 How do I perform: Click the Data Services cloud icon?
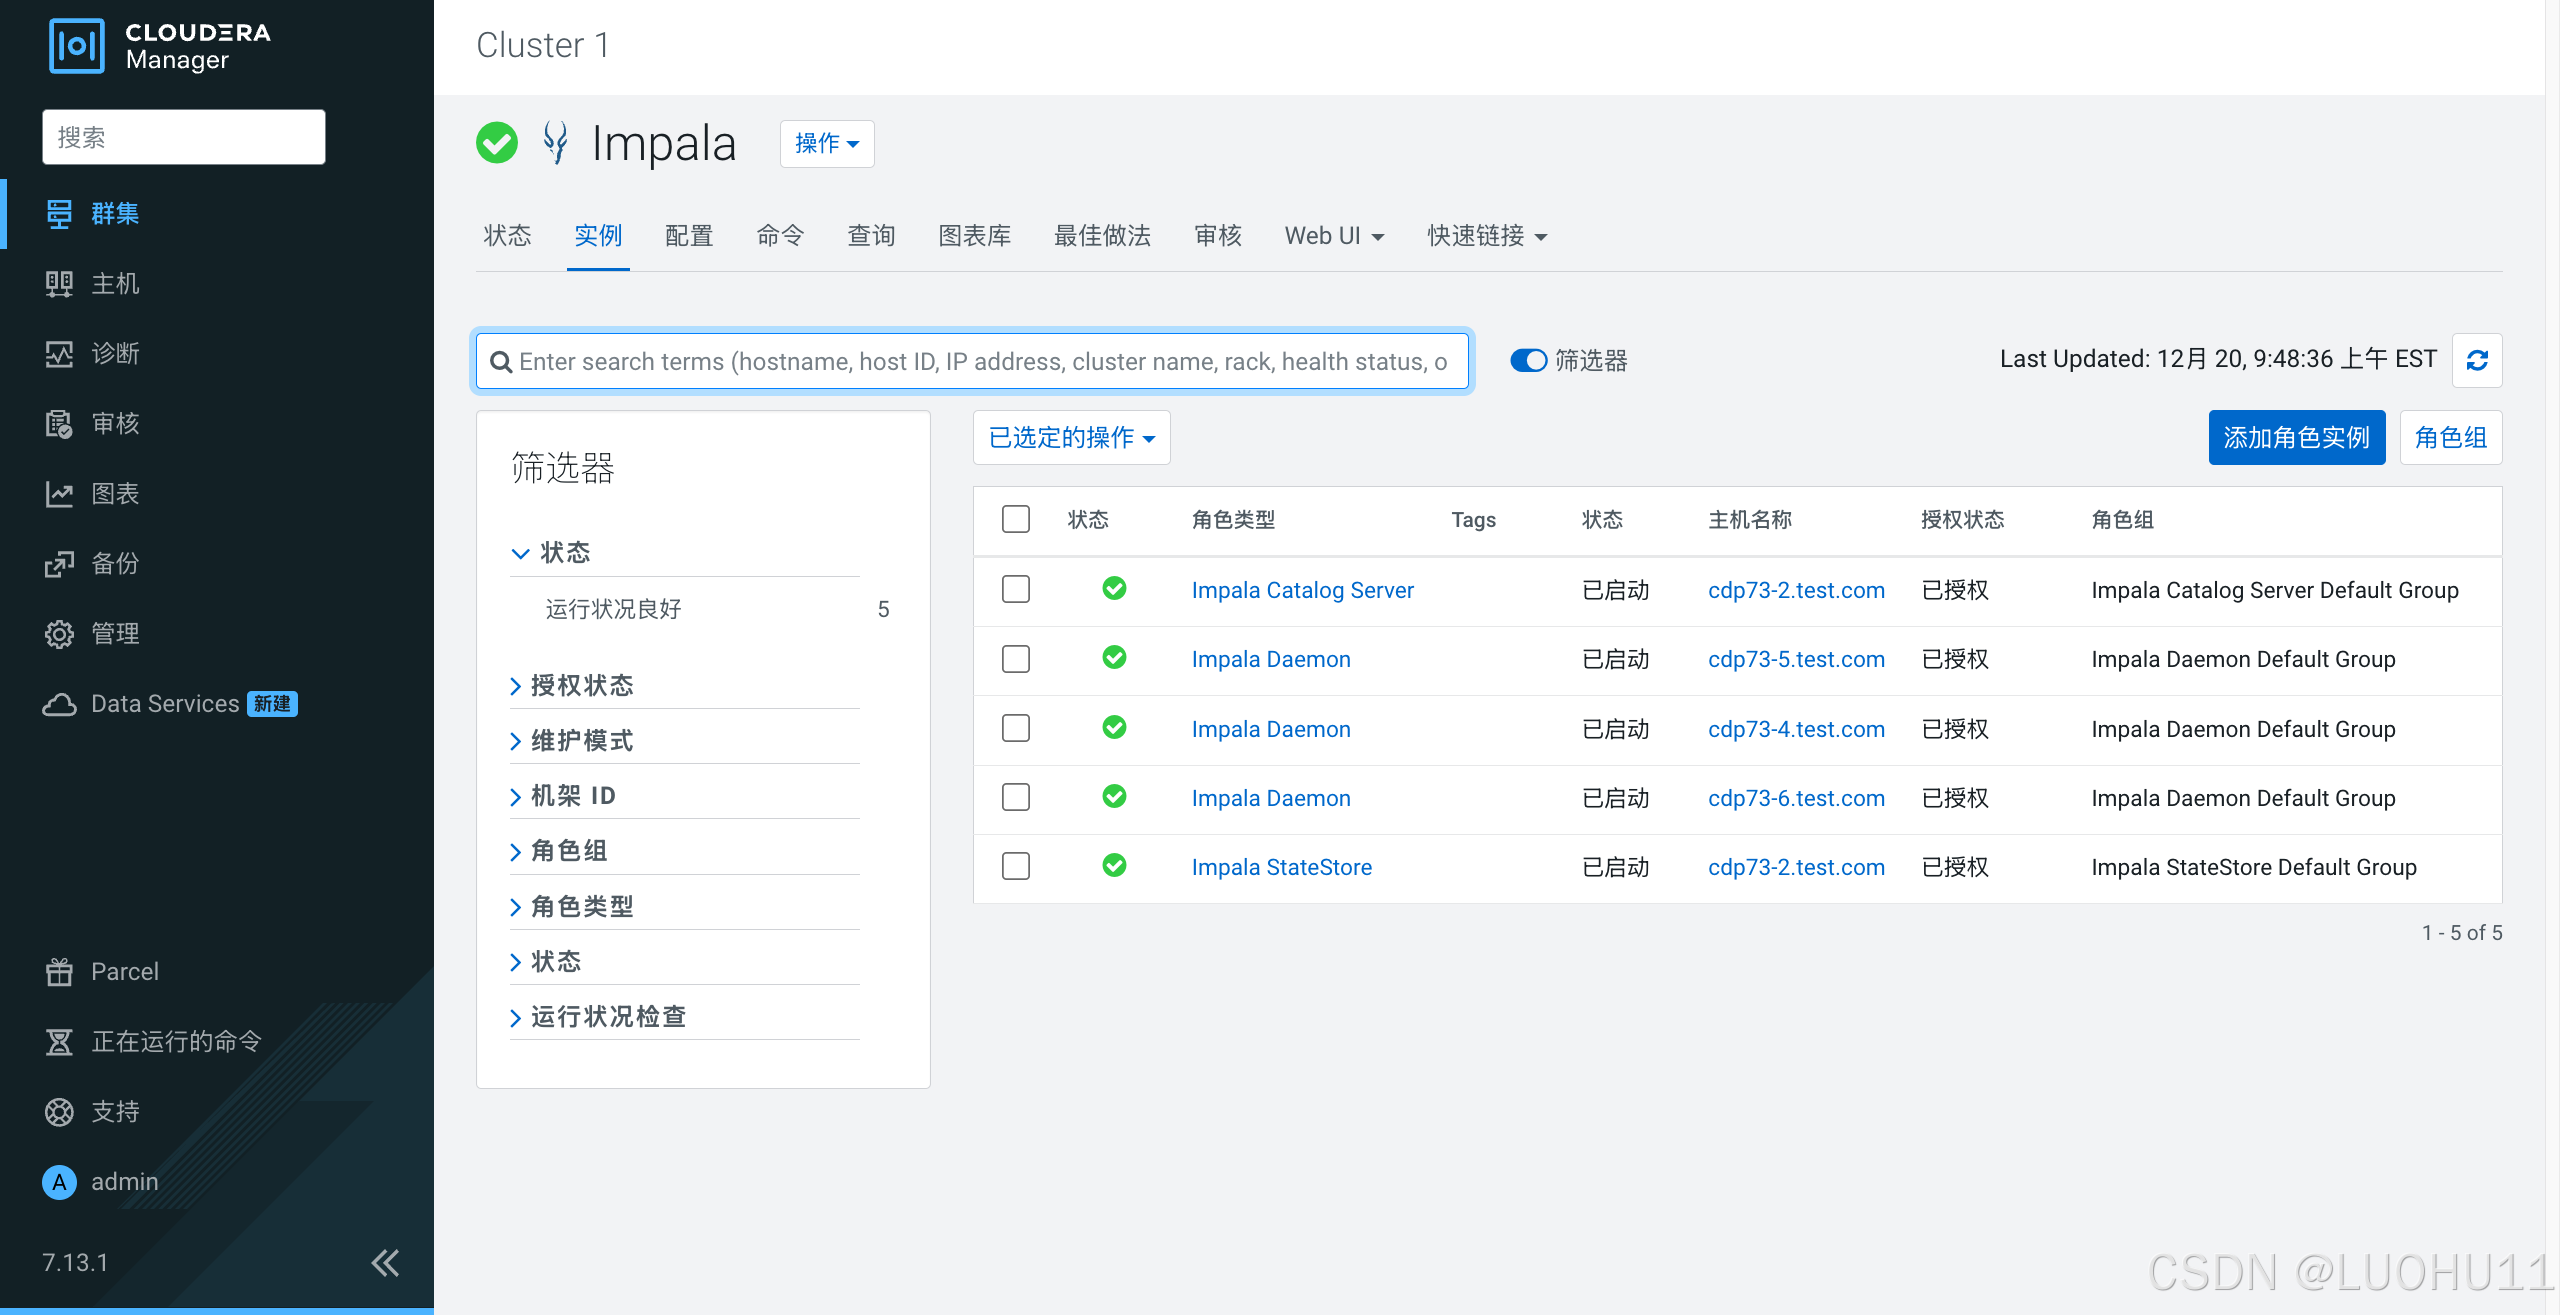click(x=59, y=704)
